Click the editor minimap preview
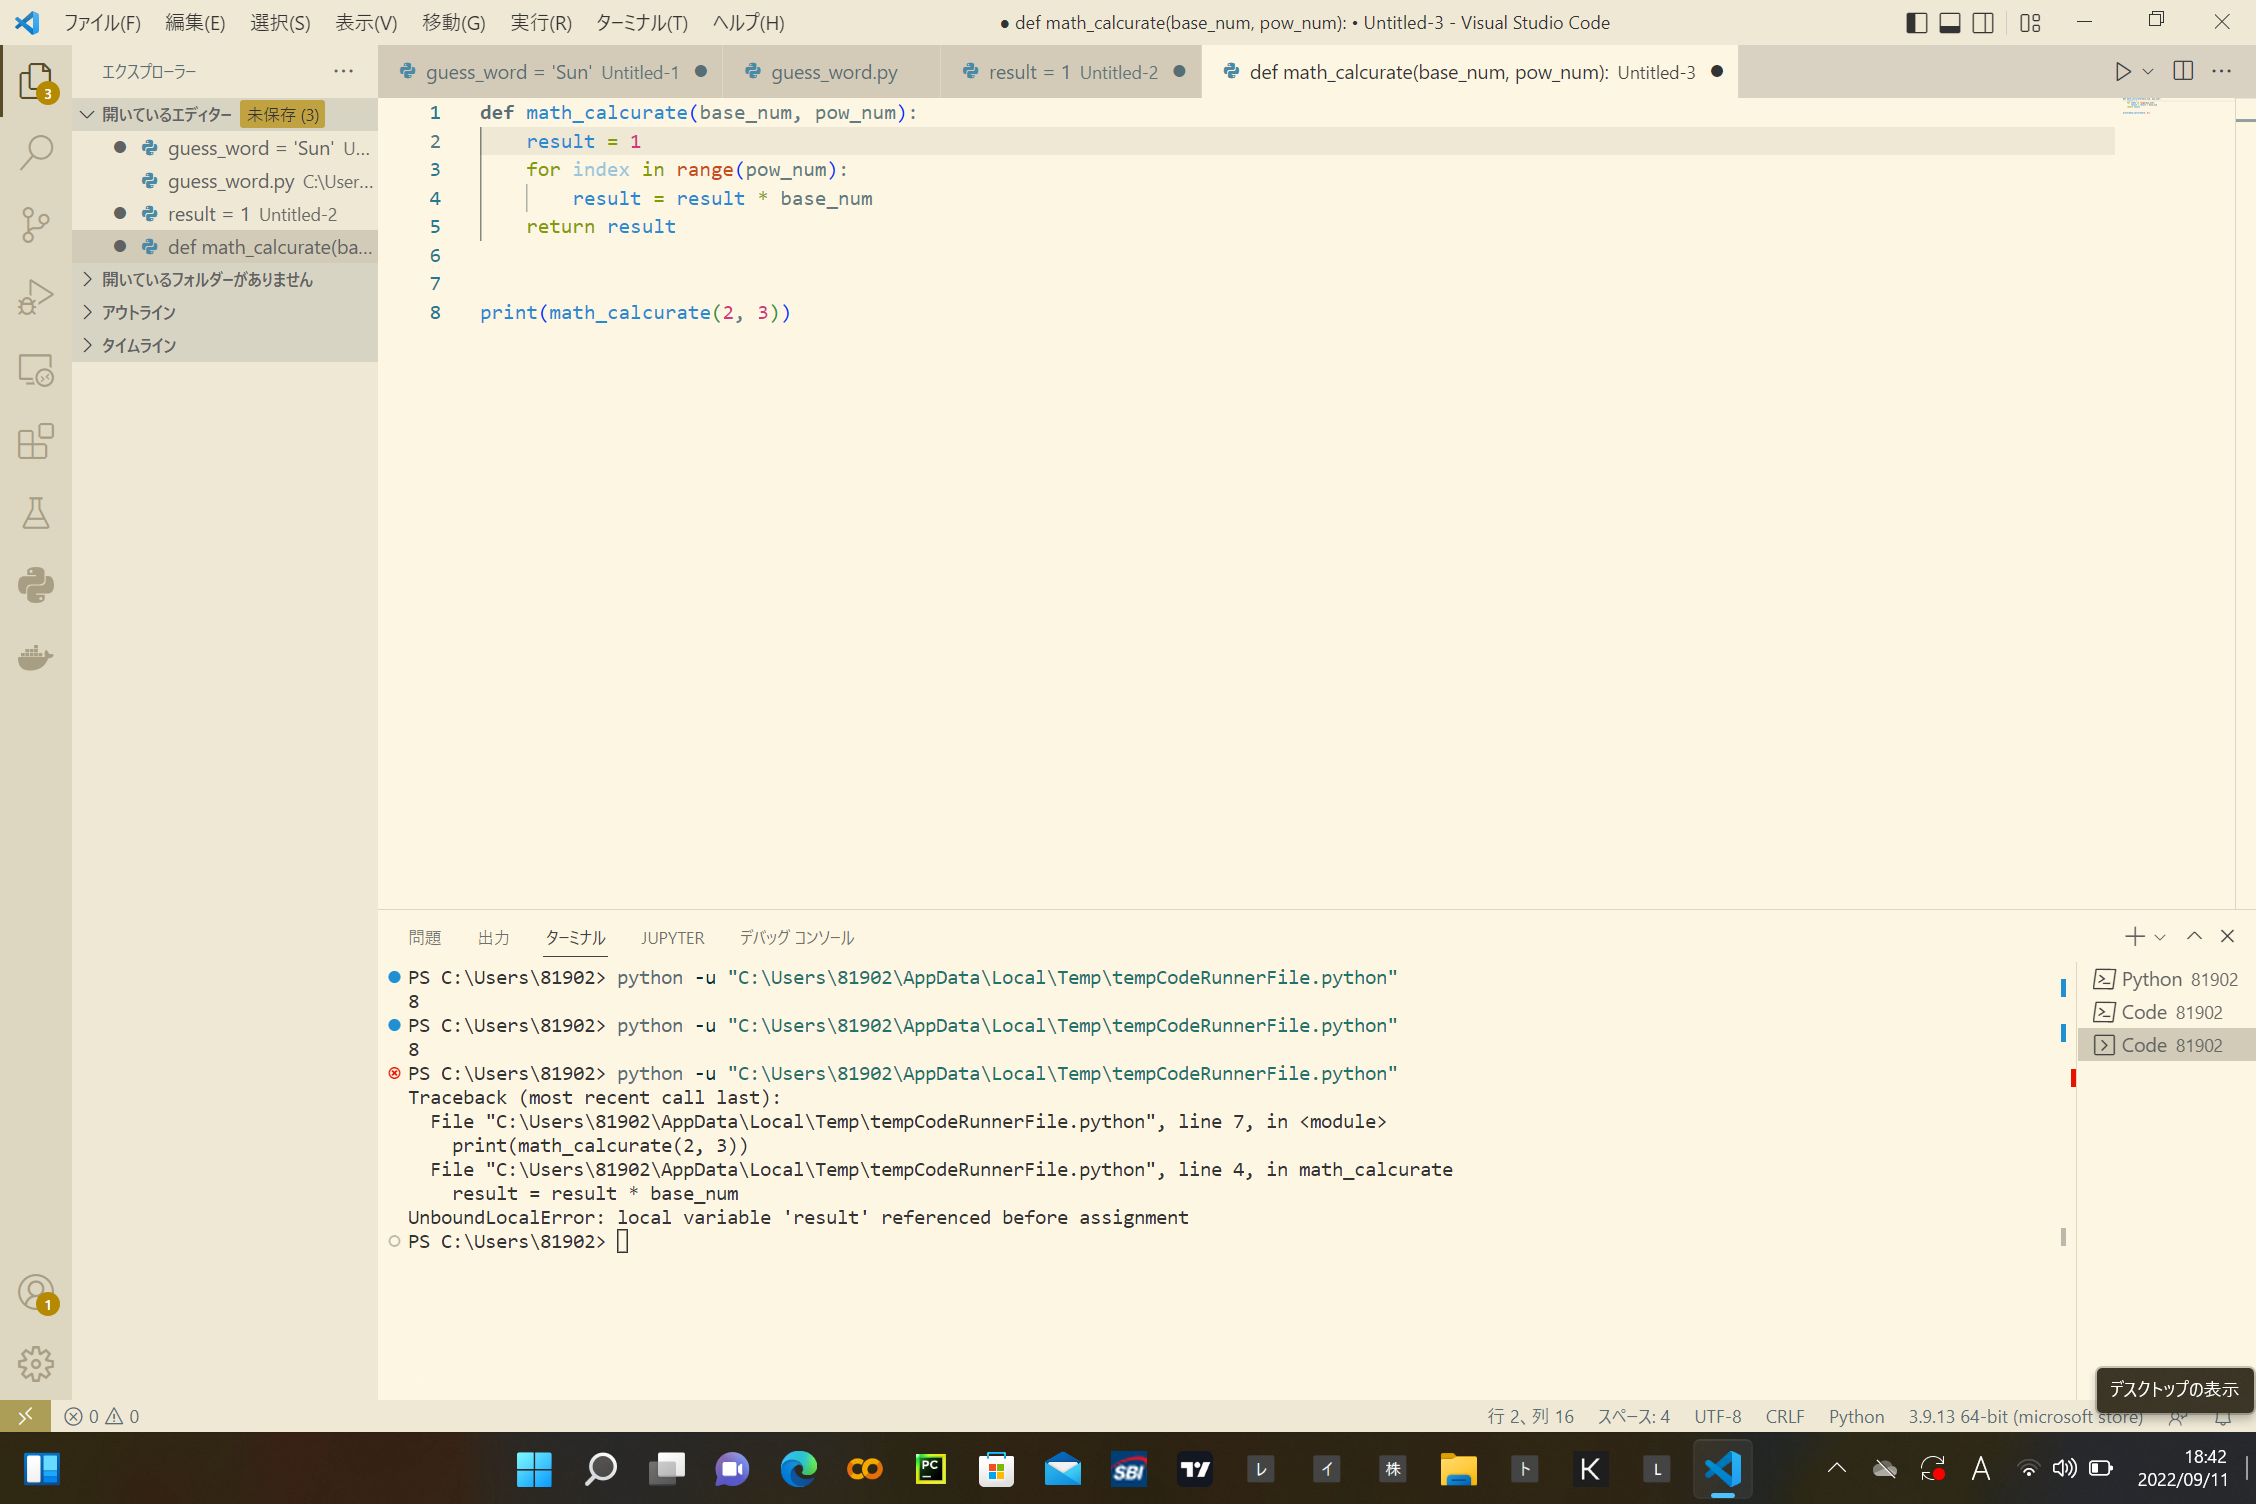Image resolution: width=2256 pixels, height=1504 pixels. tap(2138, 106)
